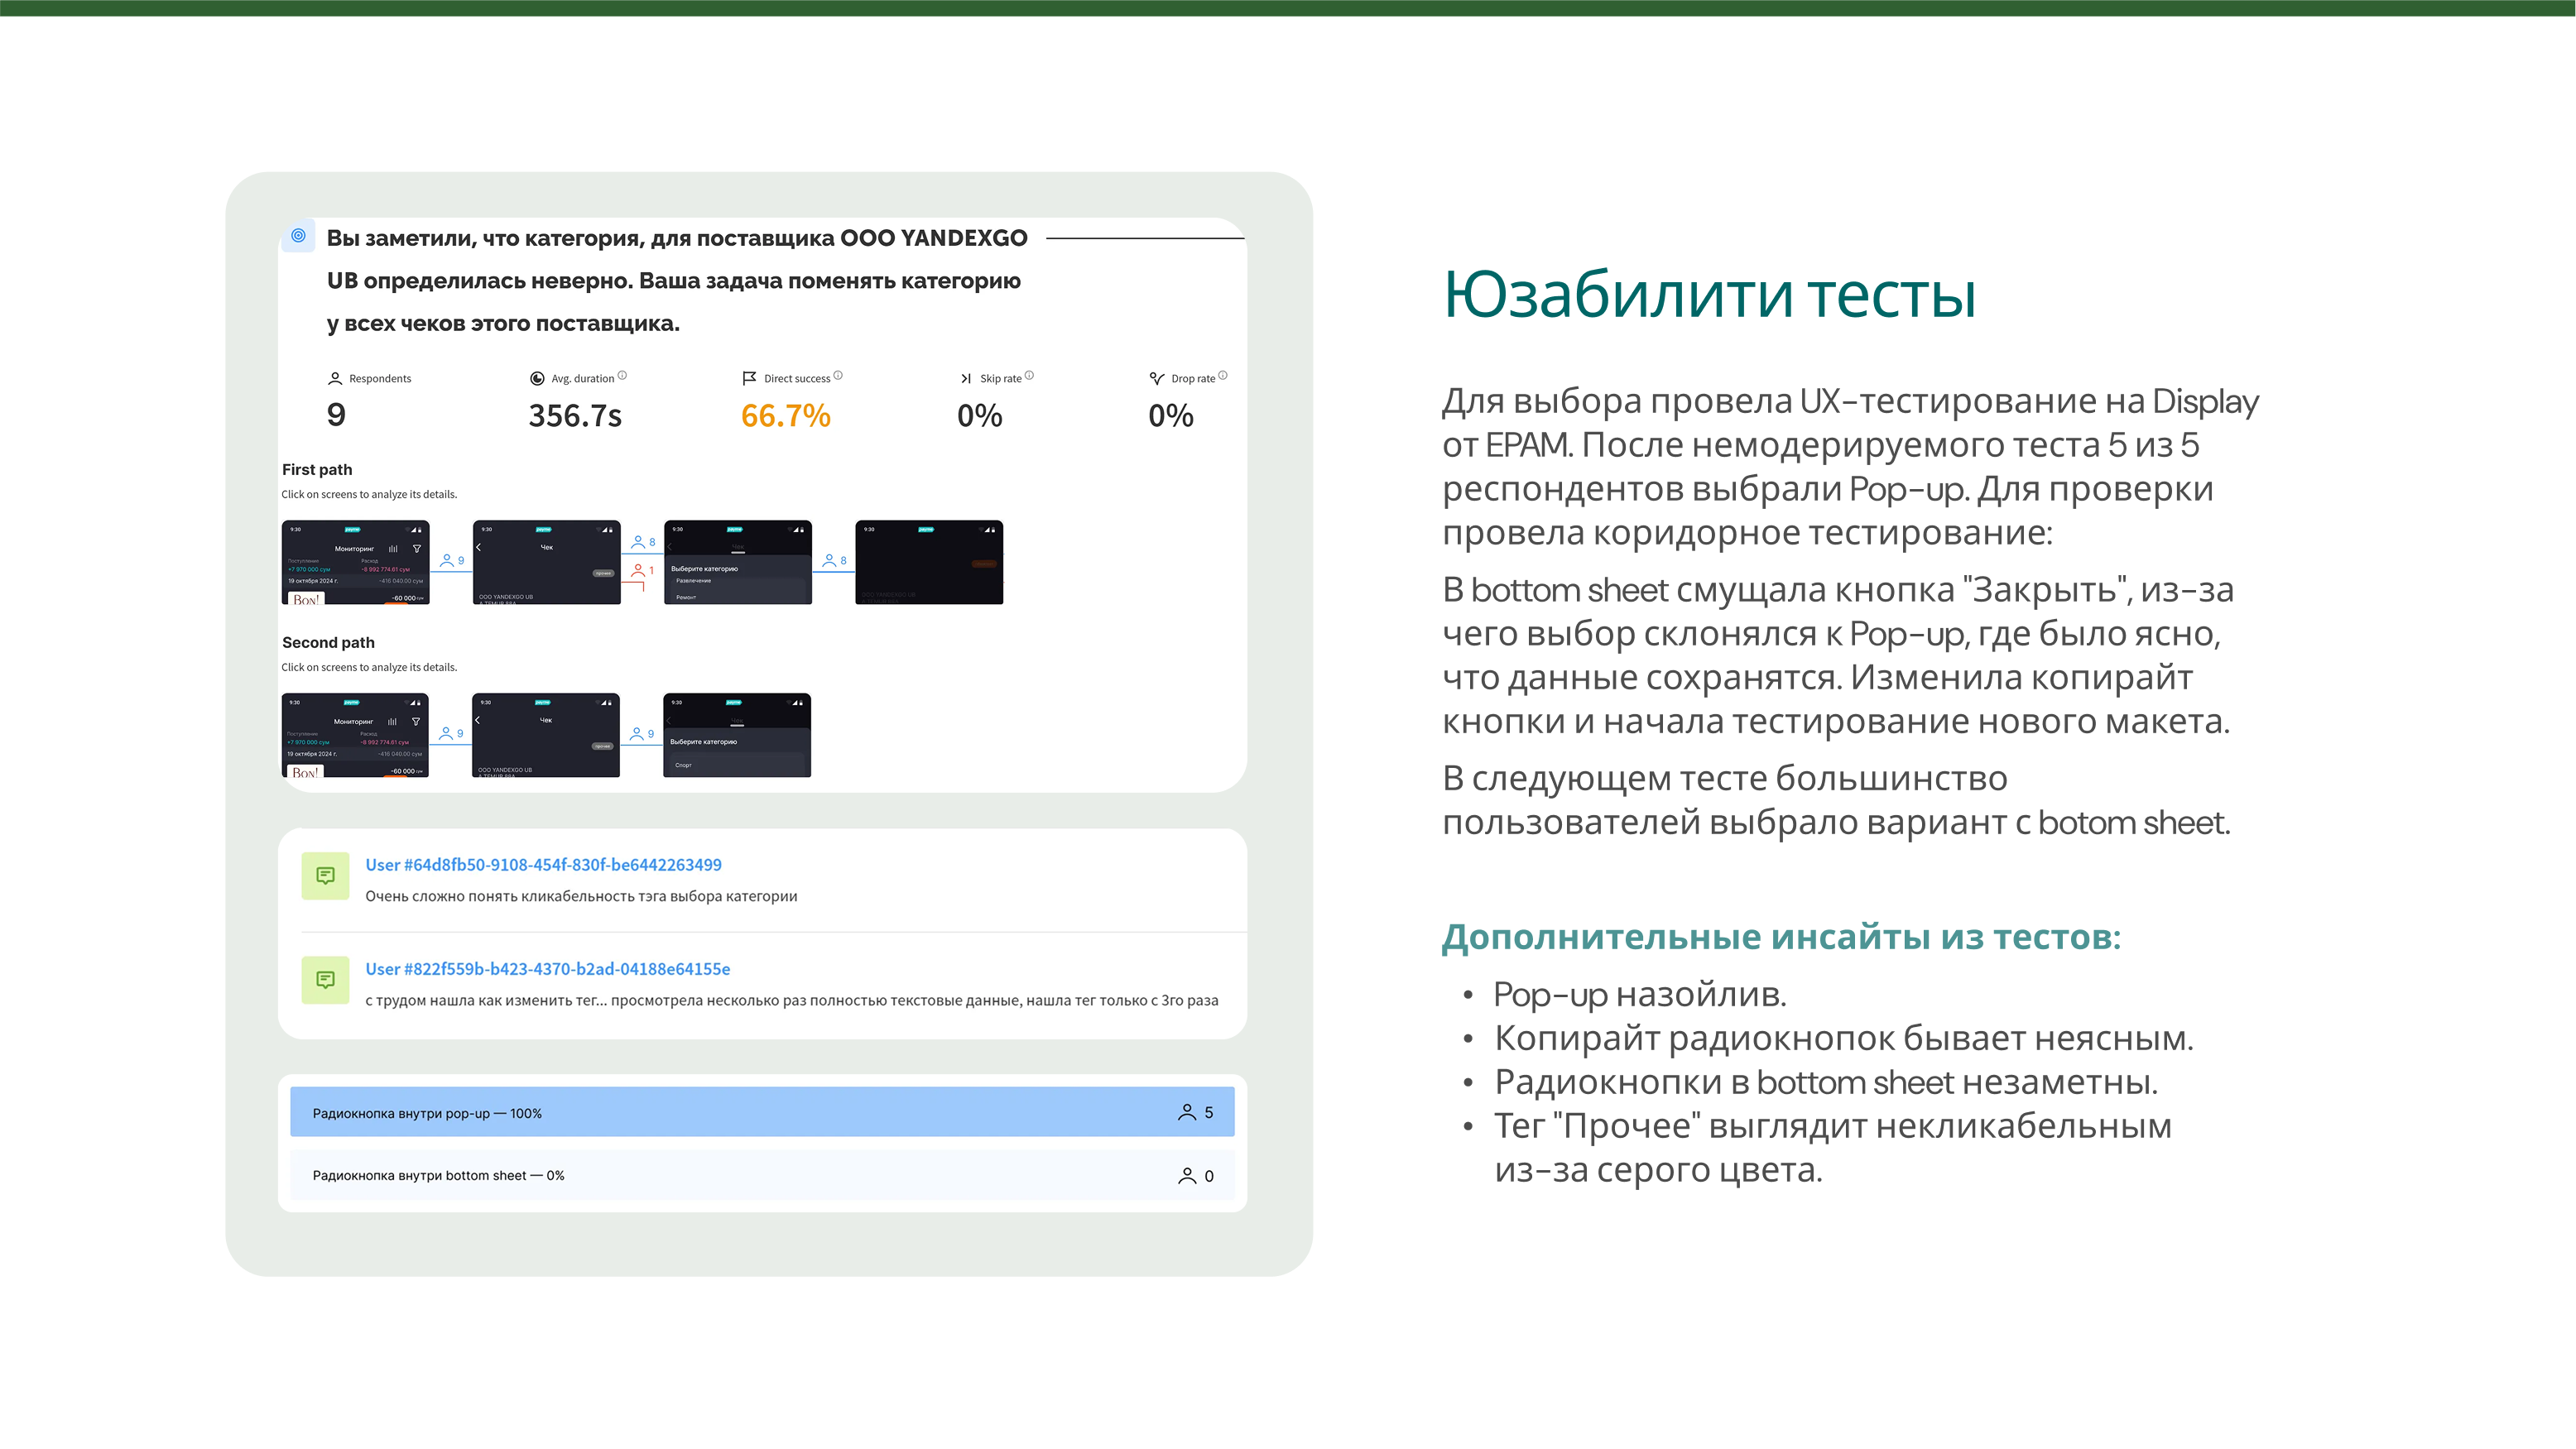The width and height of the screenshot is (2576, 1449).
Task: Open the 'Выберите категорию' screen in Second path
Action: pyautogui.click(x=737, y=735)
